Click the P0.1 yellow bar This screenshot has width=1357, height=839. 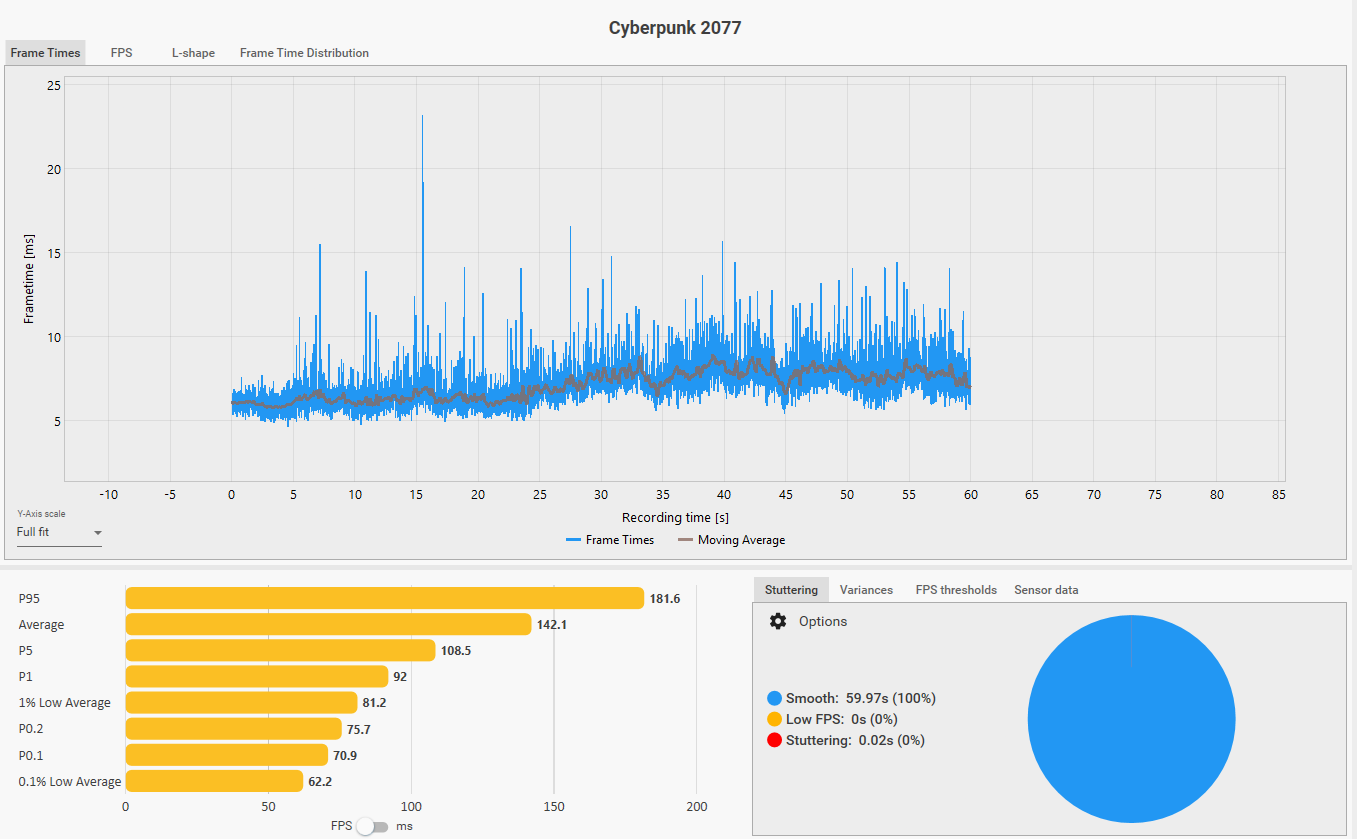click(x=227, y=754)
